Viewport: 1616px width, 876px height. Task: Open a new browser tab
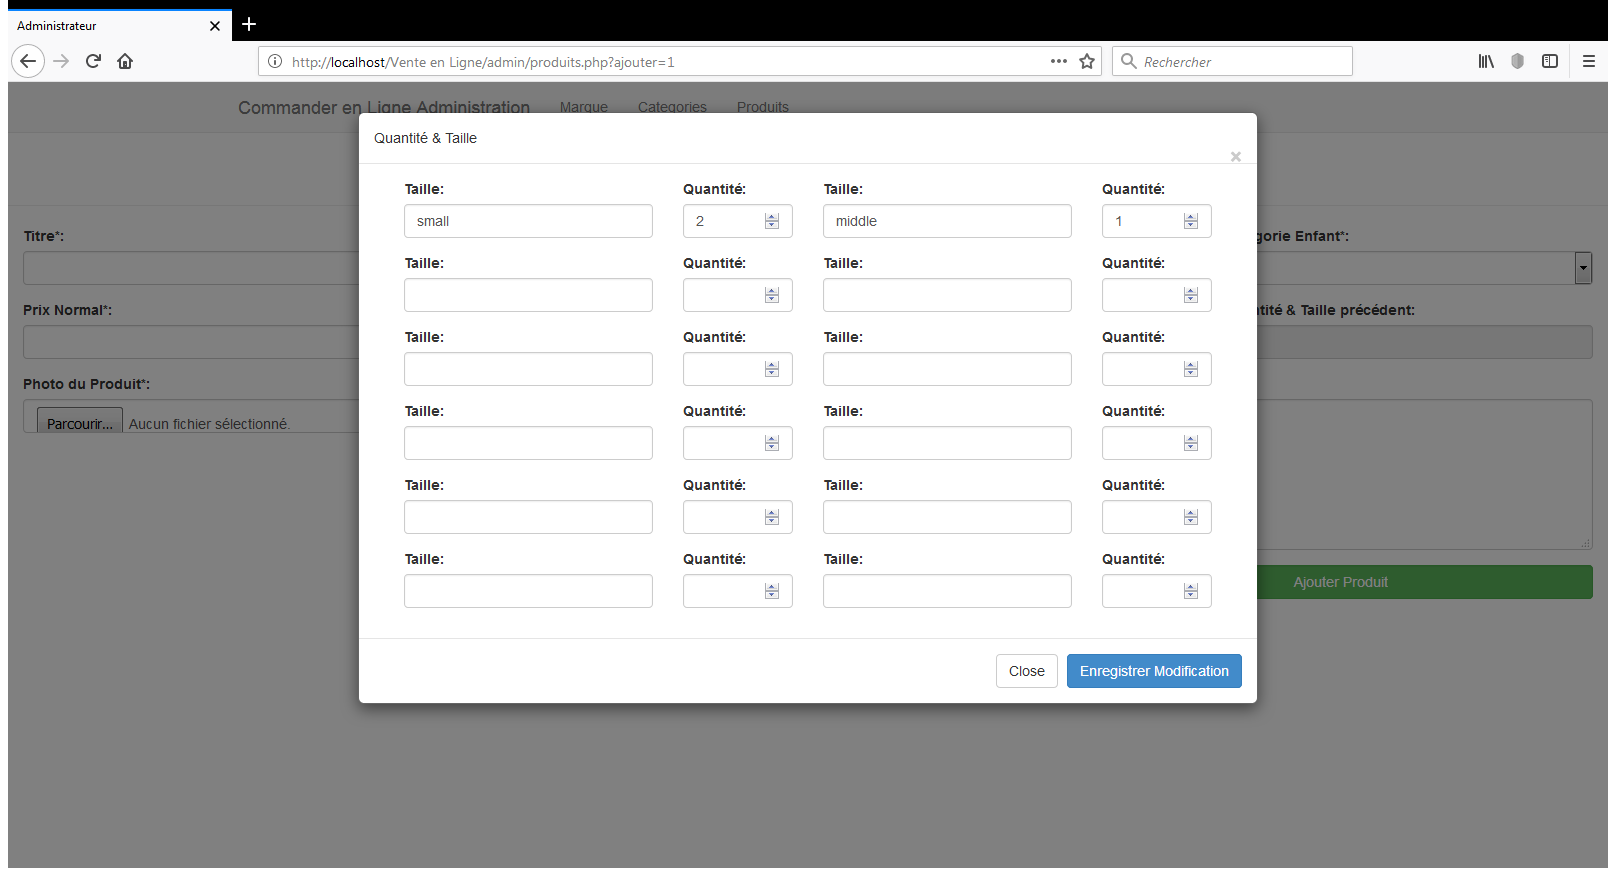(x=249, y=24)
